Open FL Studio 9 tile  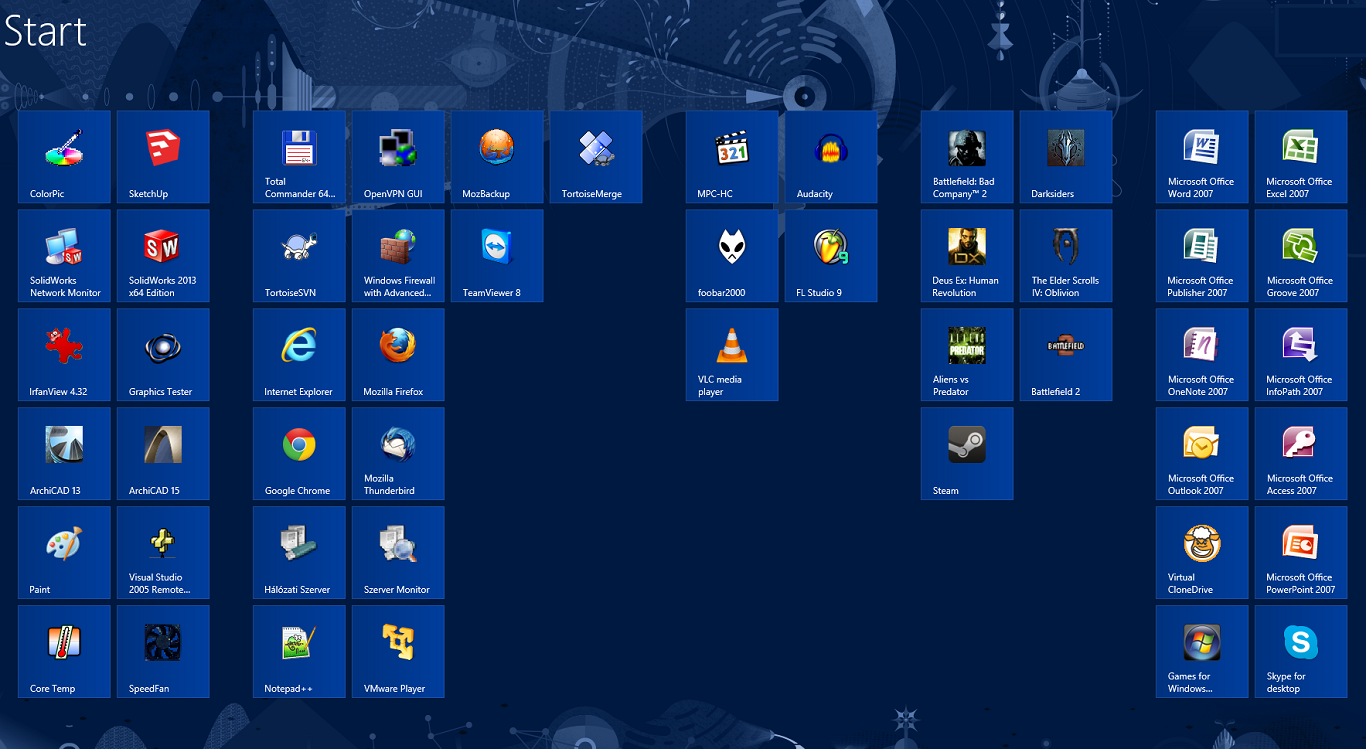coord(831,256)
